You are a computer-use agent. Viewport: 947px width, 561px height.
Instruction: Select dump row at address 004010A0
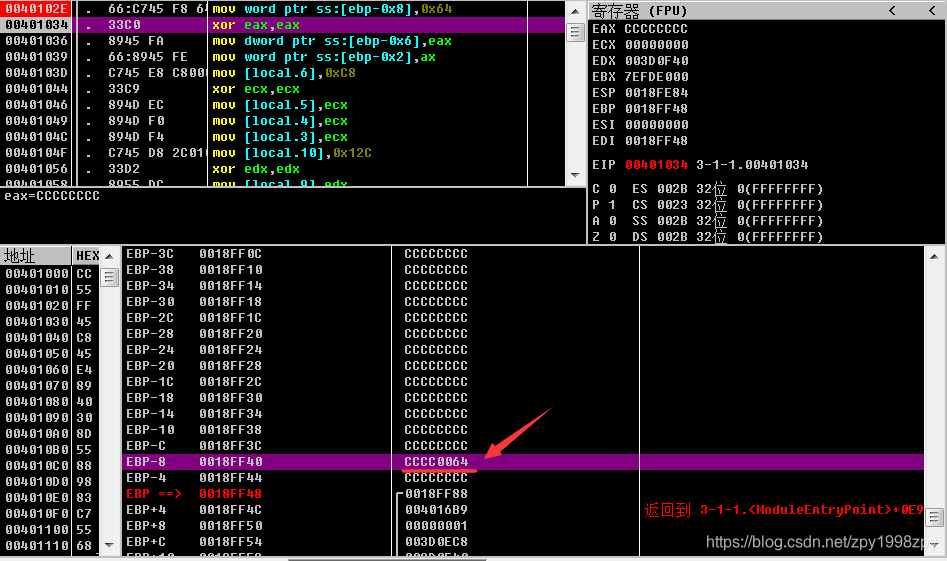(x=50, y=434)
